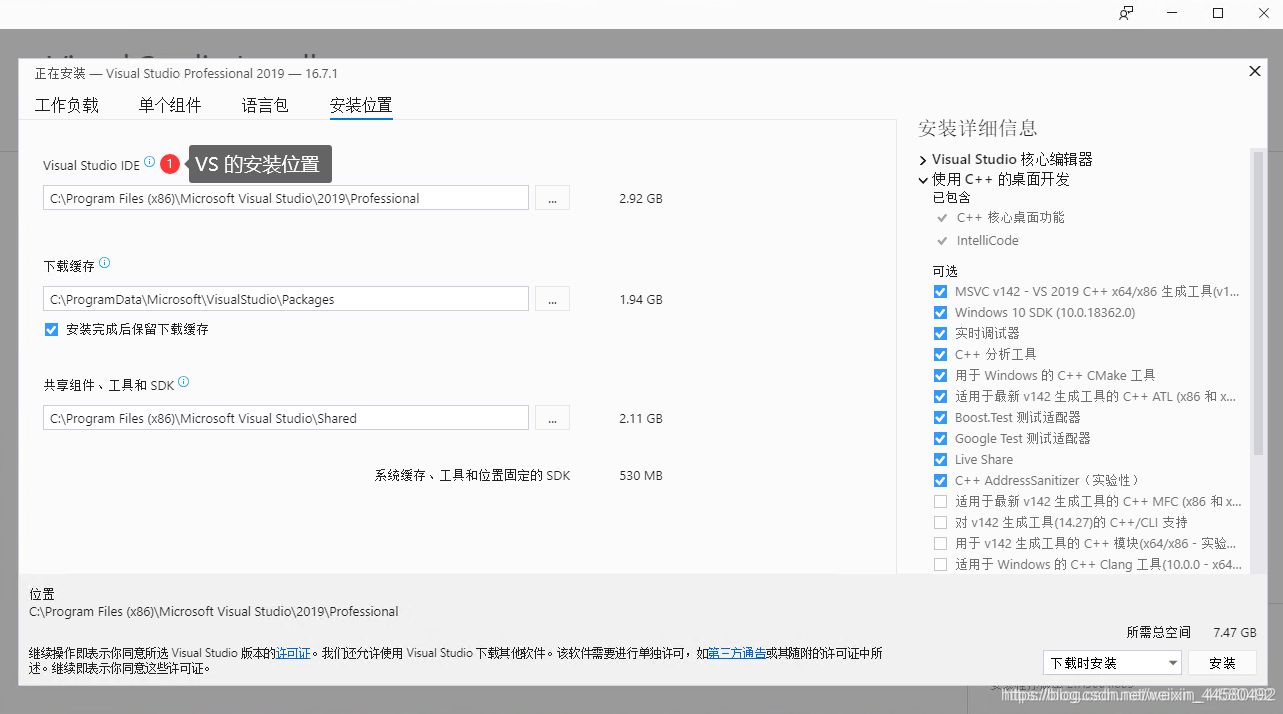The image size is (1283, 714).
Task: Uncheck 实时调试器 option
Action: pos(940,334)
